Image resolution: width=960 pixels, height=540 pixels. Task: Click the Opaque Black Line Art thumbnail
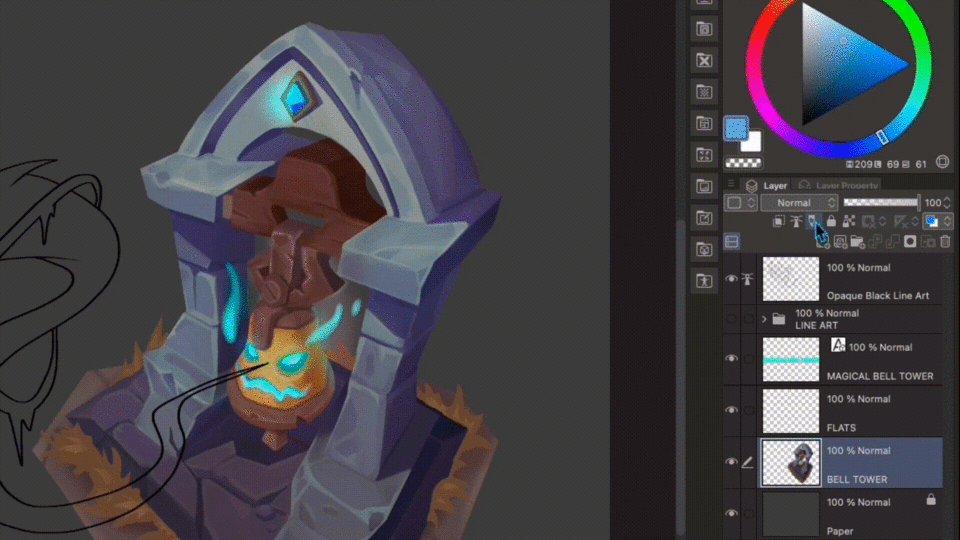point(790,279)
